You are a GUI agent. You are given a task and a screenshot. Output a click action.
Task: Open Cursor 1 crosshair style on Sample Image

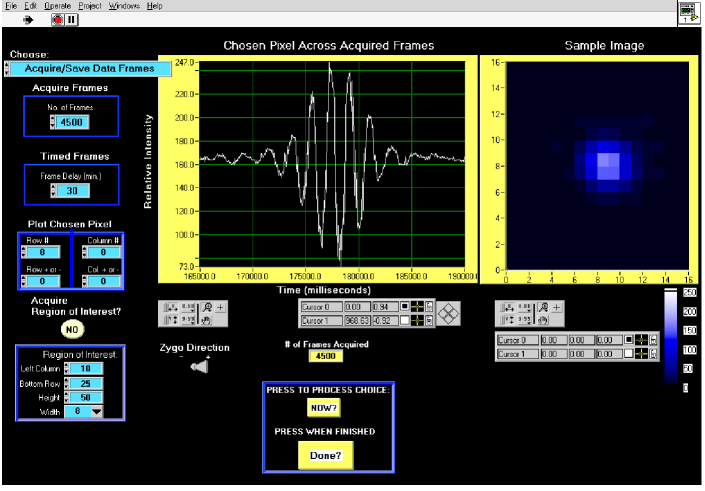point(641,354)
